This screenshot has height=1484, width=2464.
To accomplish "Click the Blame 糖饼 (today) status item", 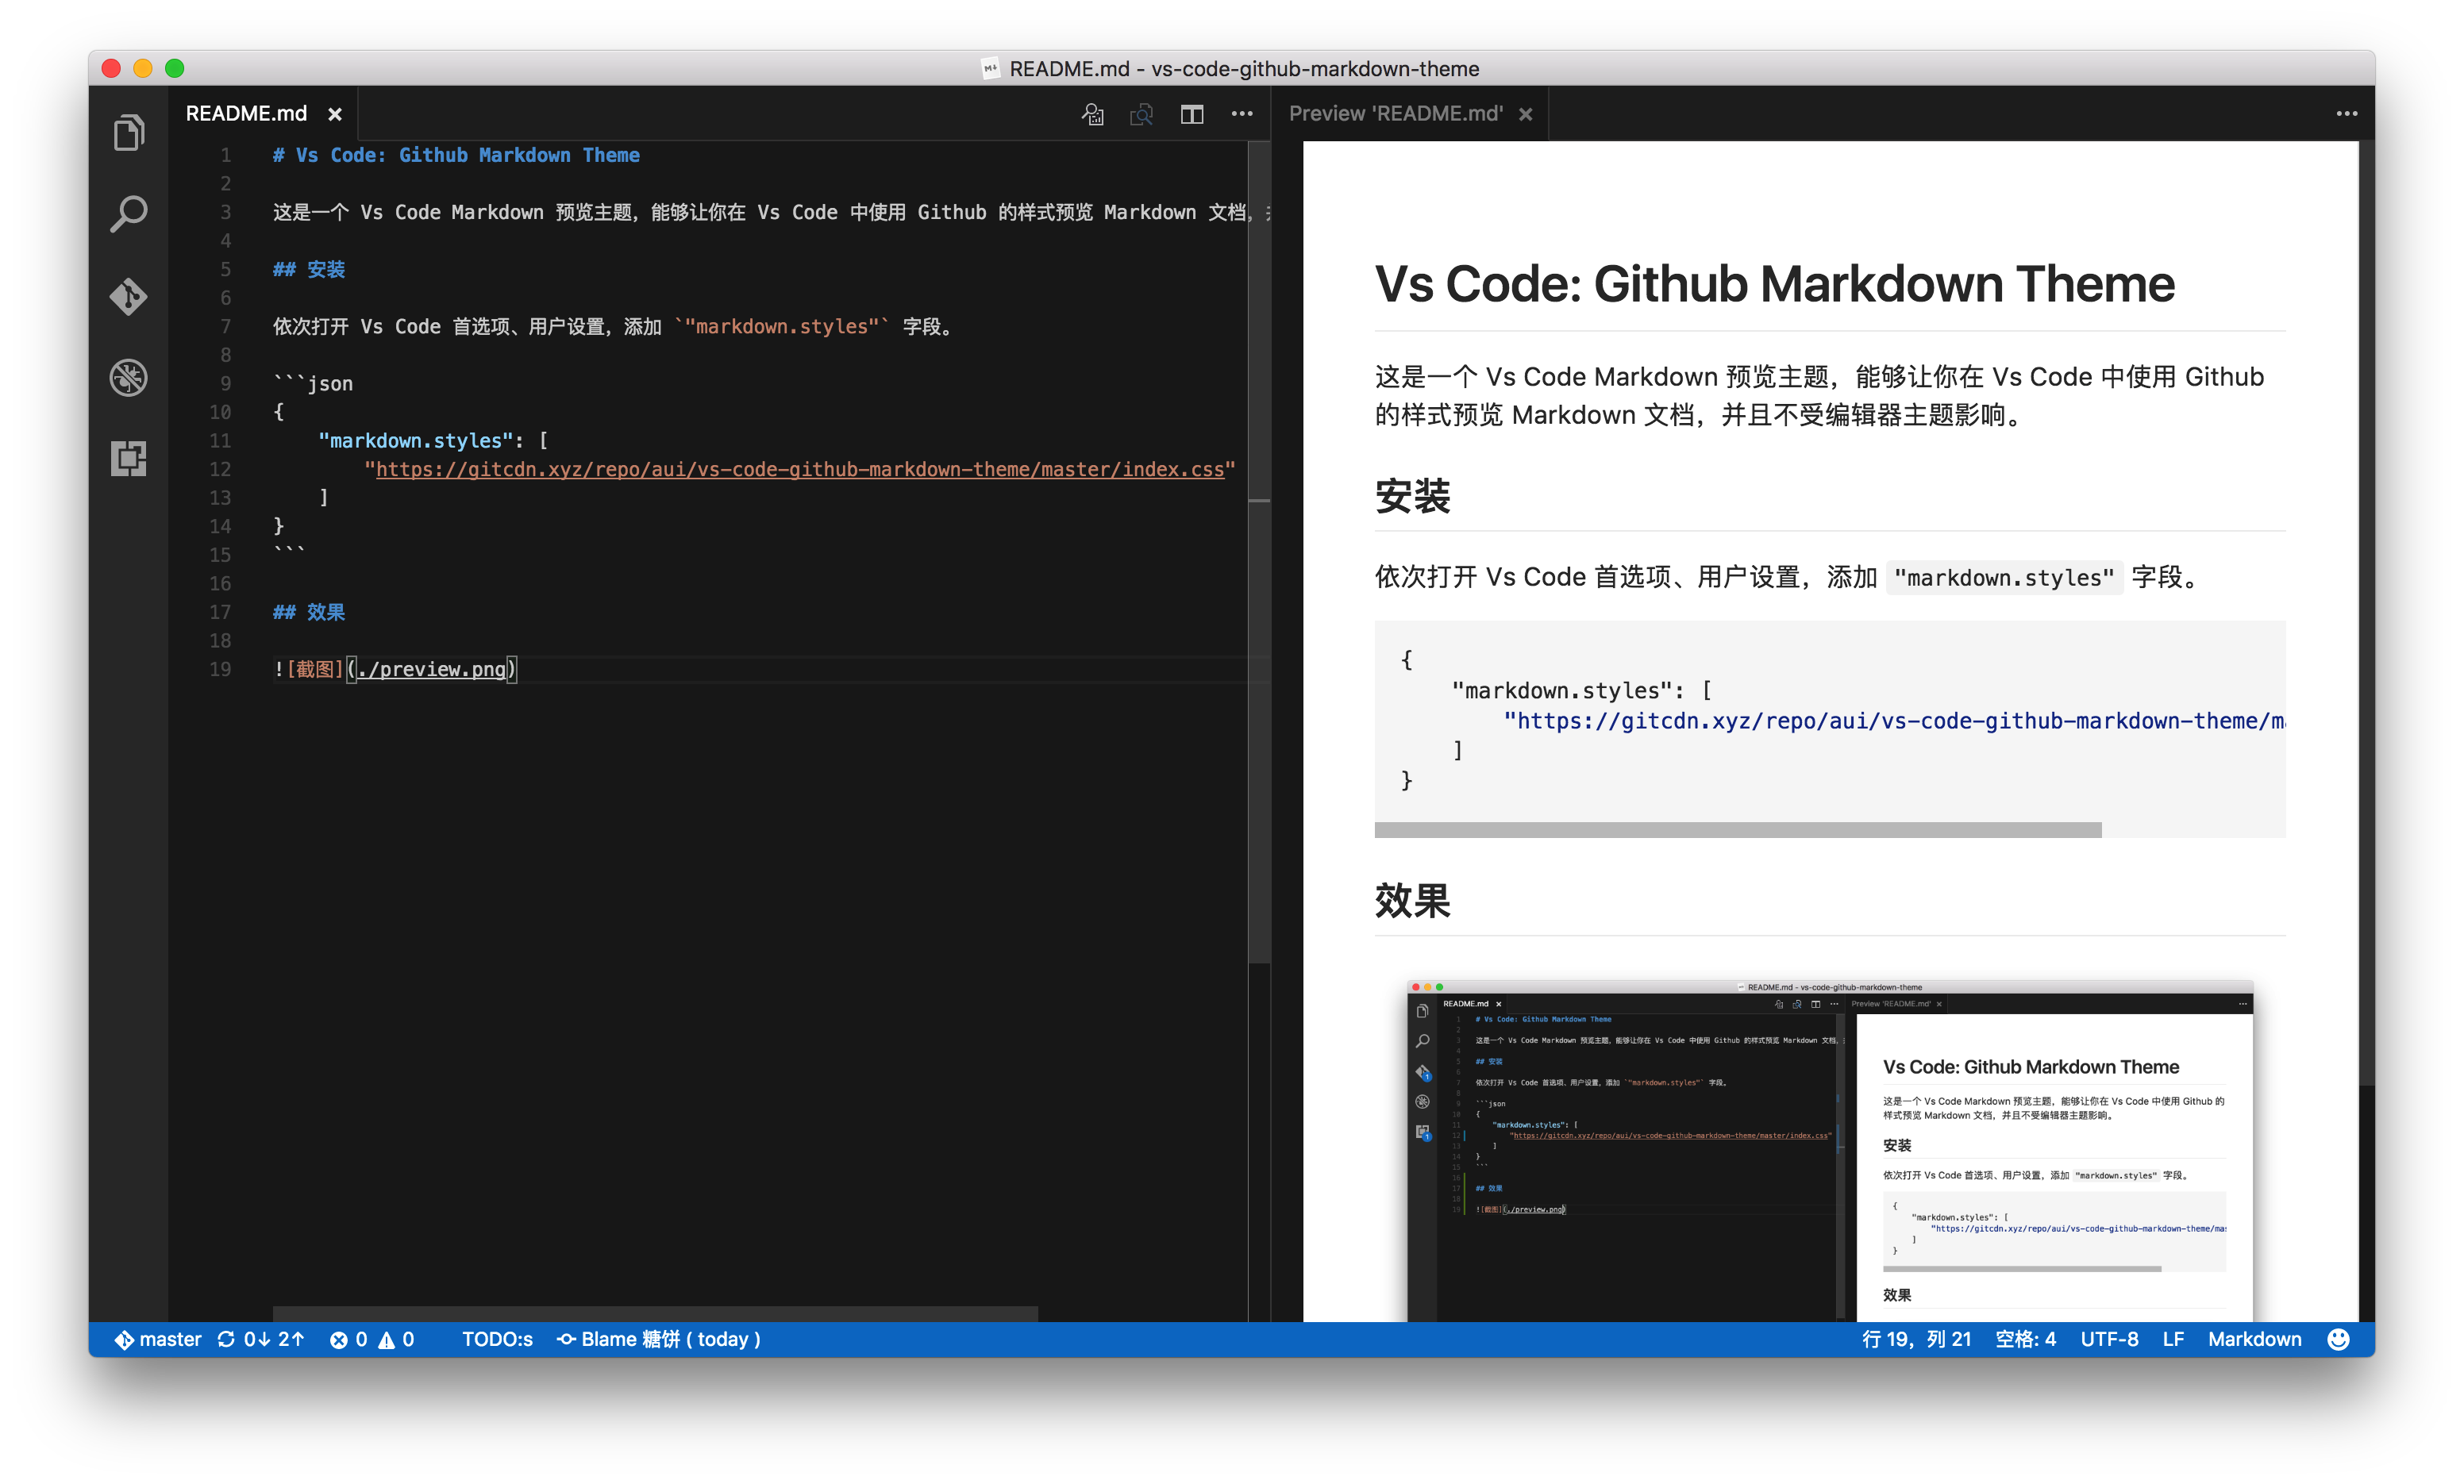I will pyautogui.click(x=659, y=1339).
